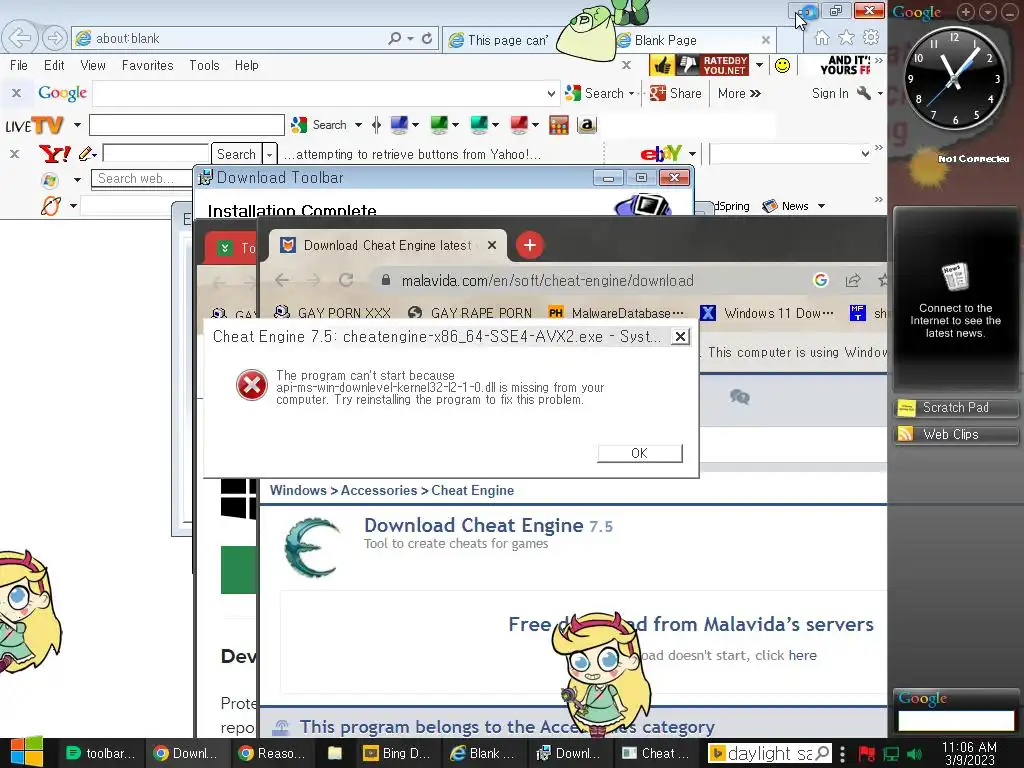Click the malavida.com URL in Chrome

coord(547,281)
